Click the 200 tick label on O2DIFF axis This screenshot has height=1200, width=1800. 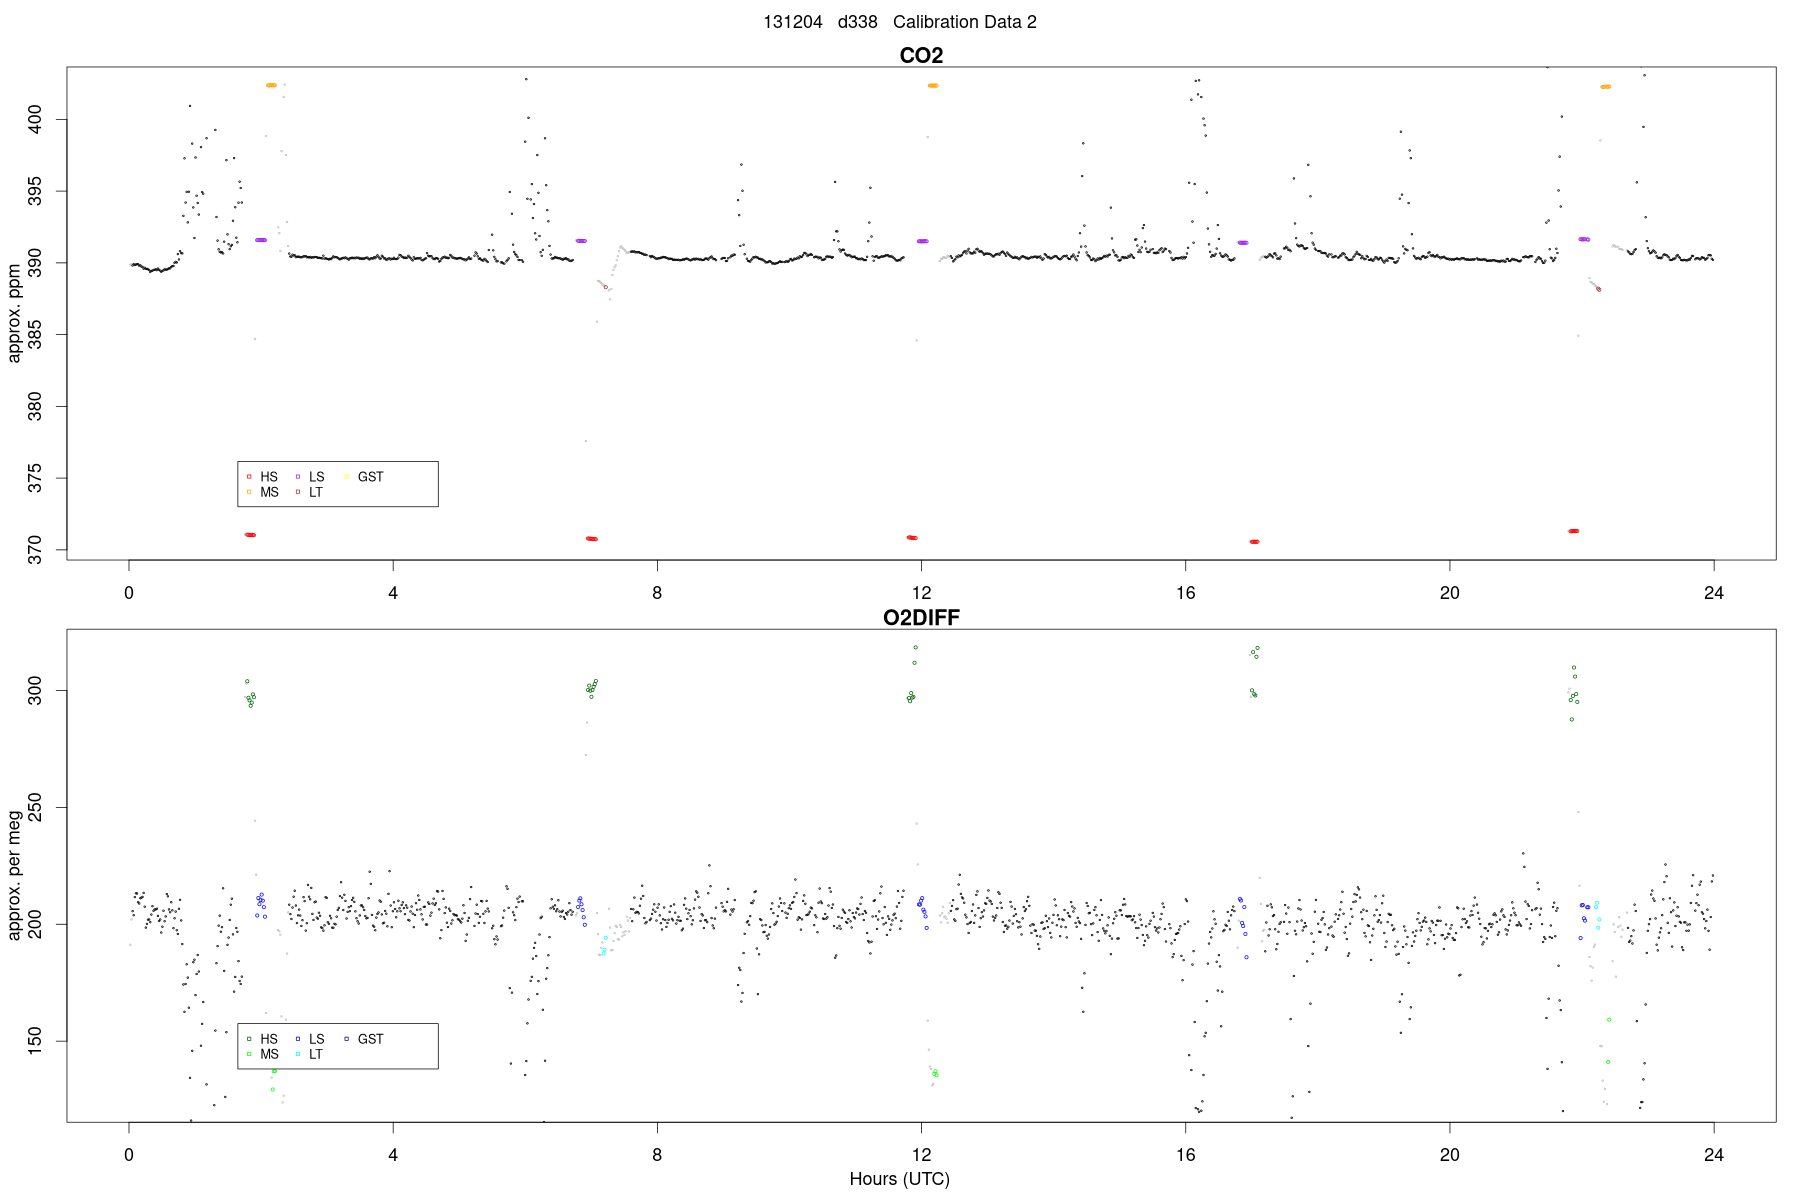(x=35, y=924)
